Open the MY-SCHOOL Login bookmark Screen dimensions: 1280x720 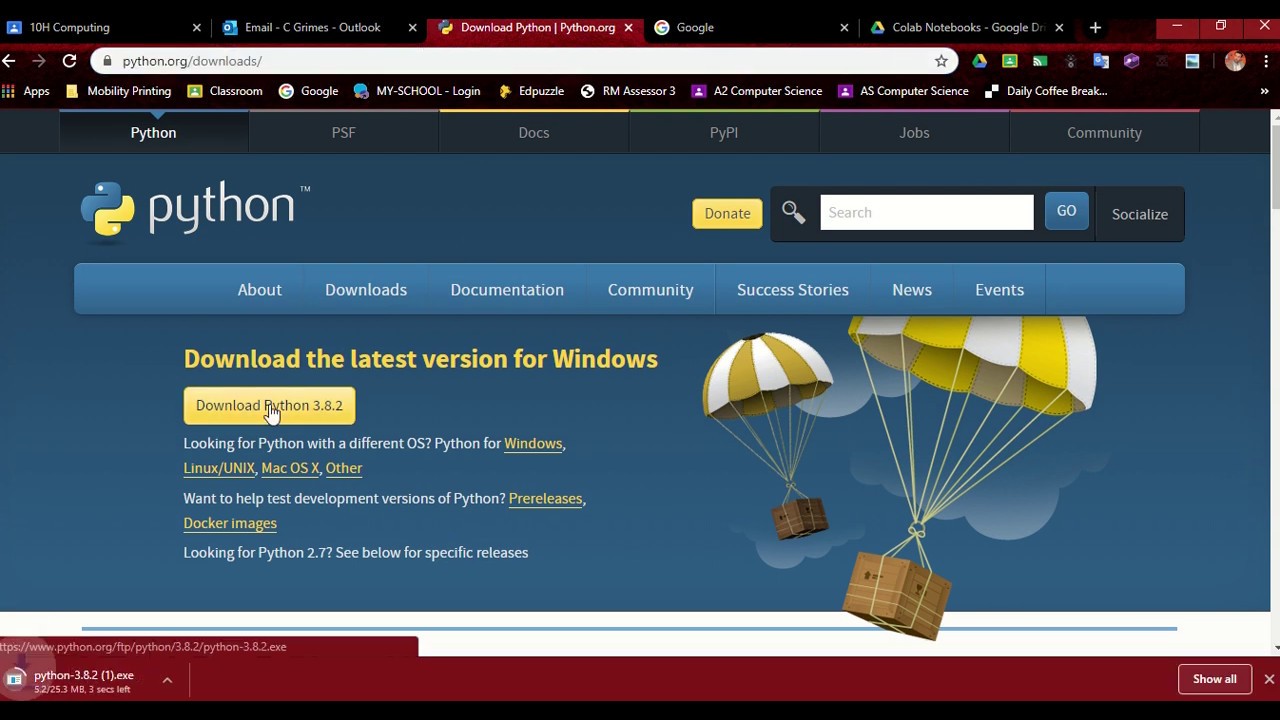tap(417, 91)
